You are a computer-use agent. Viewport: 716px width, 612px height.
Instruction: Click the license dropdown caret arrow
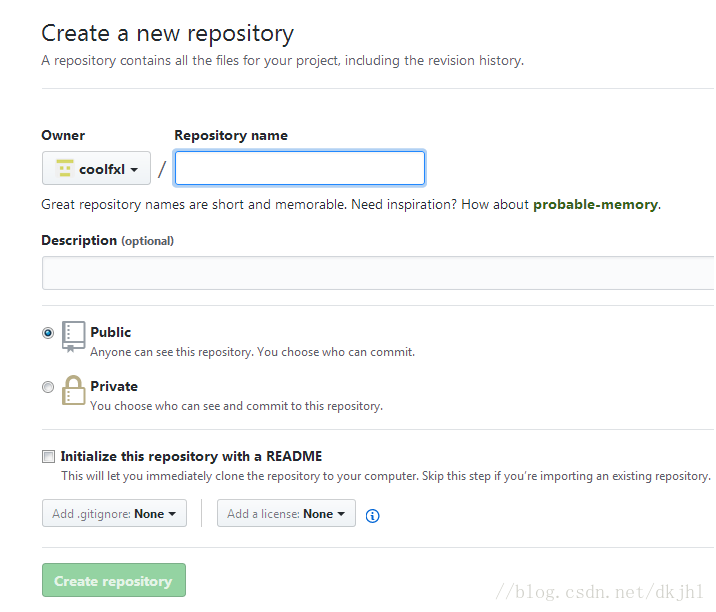(341, 514)
